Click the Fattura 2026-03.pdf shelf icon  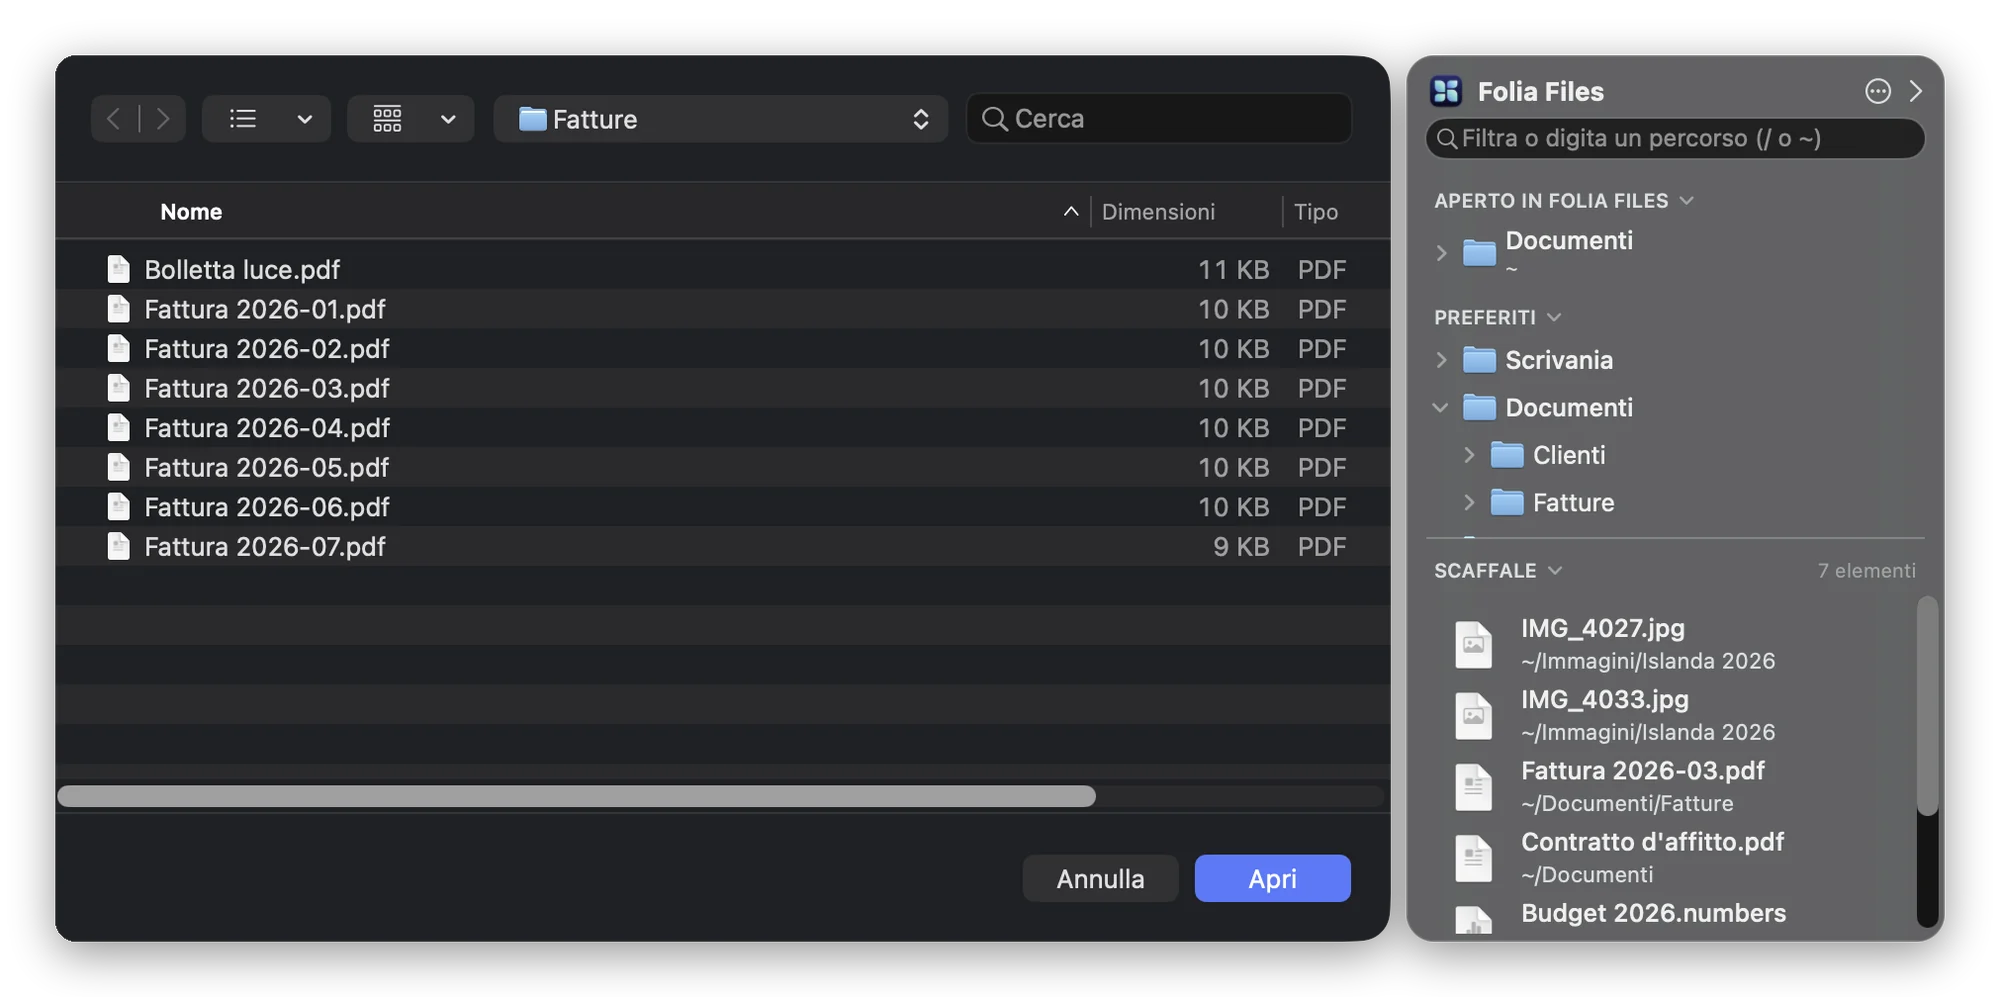tap(1473, 787)
